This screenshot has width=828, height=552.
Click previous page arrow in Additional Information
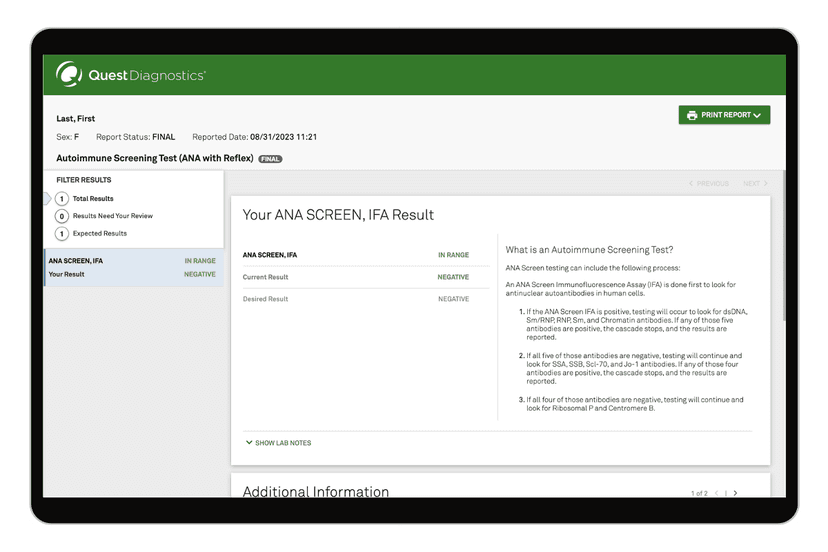tap(716, 493)
